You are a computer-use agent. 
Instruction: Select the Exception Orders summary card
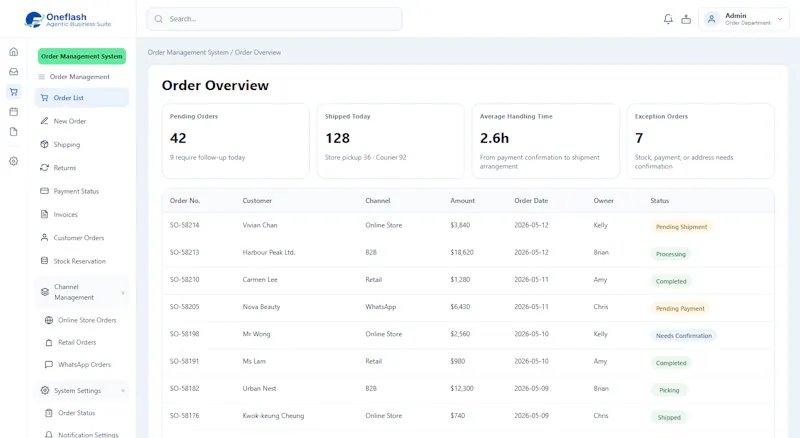(701, 141)
